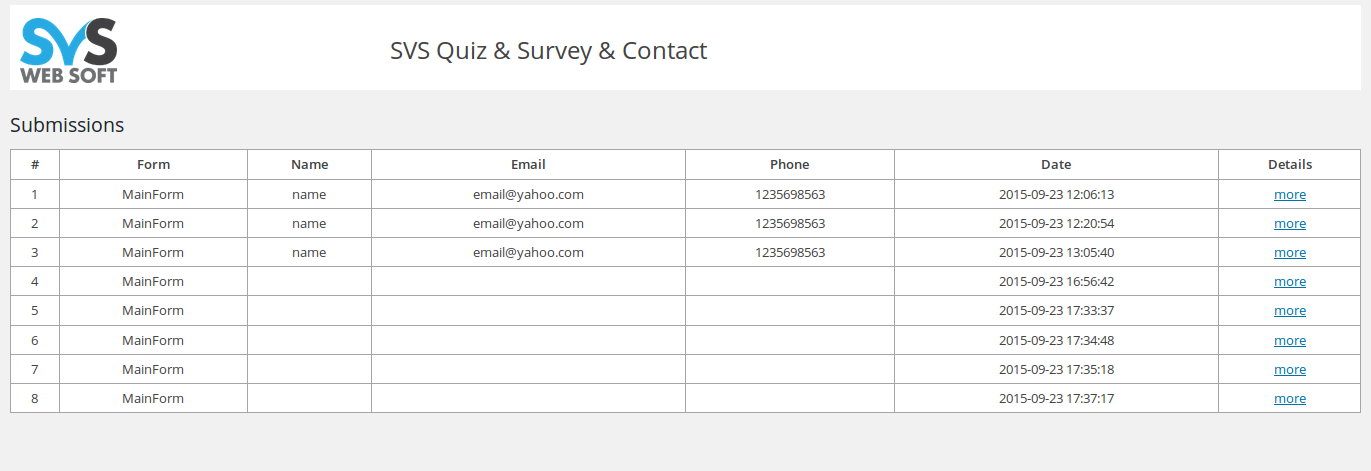The height and width of the screenshot is (471, 1371).
Task: View 'more' link of submission 3
Action: point(1289,253)
